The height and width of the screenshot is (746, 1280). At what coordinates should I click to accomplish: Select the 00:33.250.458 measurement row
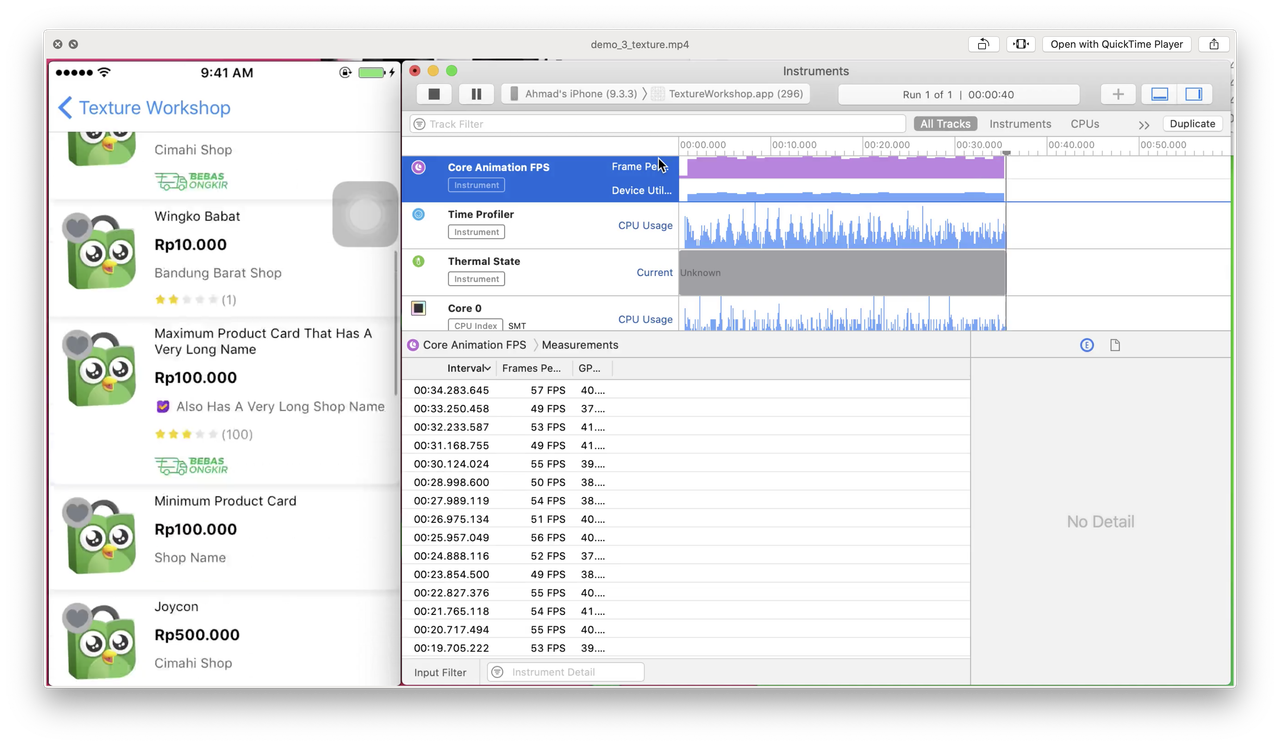coord(686,408)
